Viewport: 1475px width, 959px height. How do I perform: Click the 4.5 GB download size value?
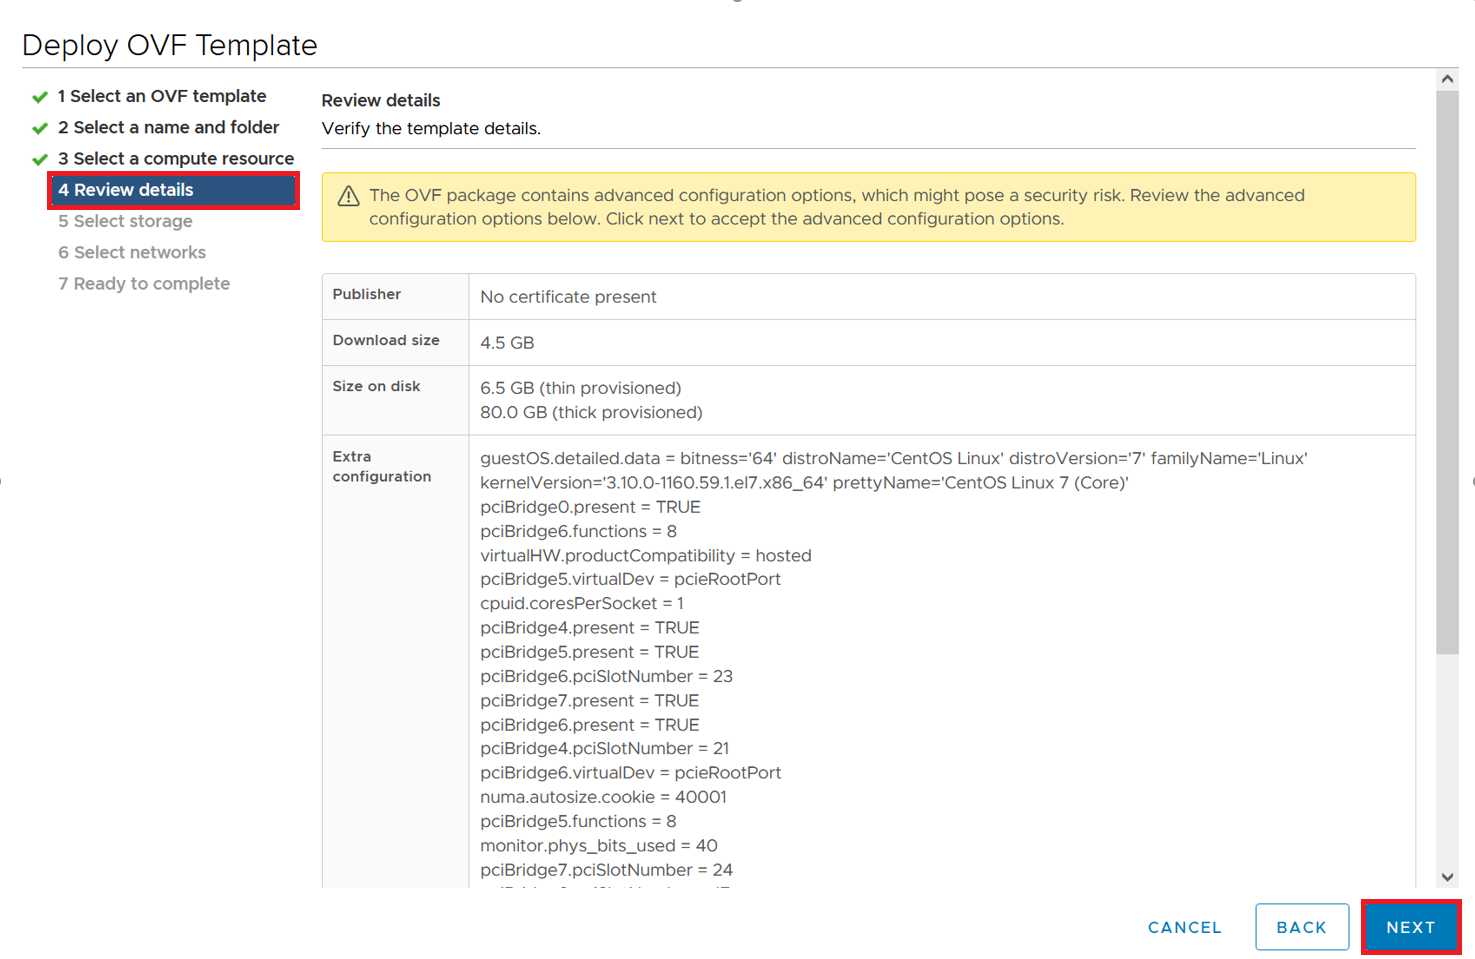click(507, 343)
